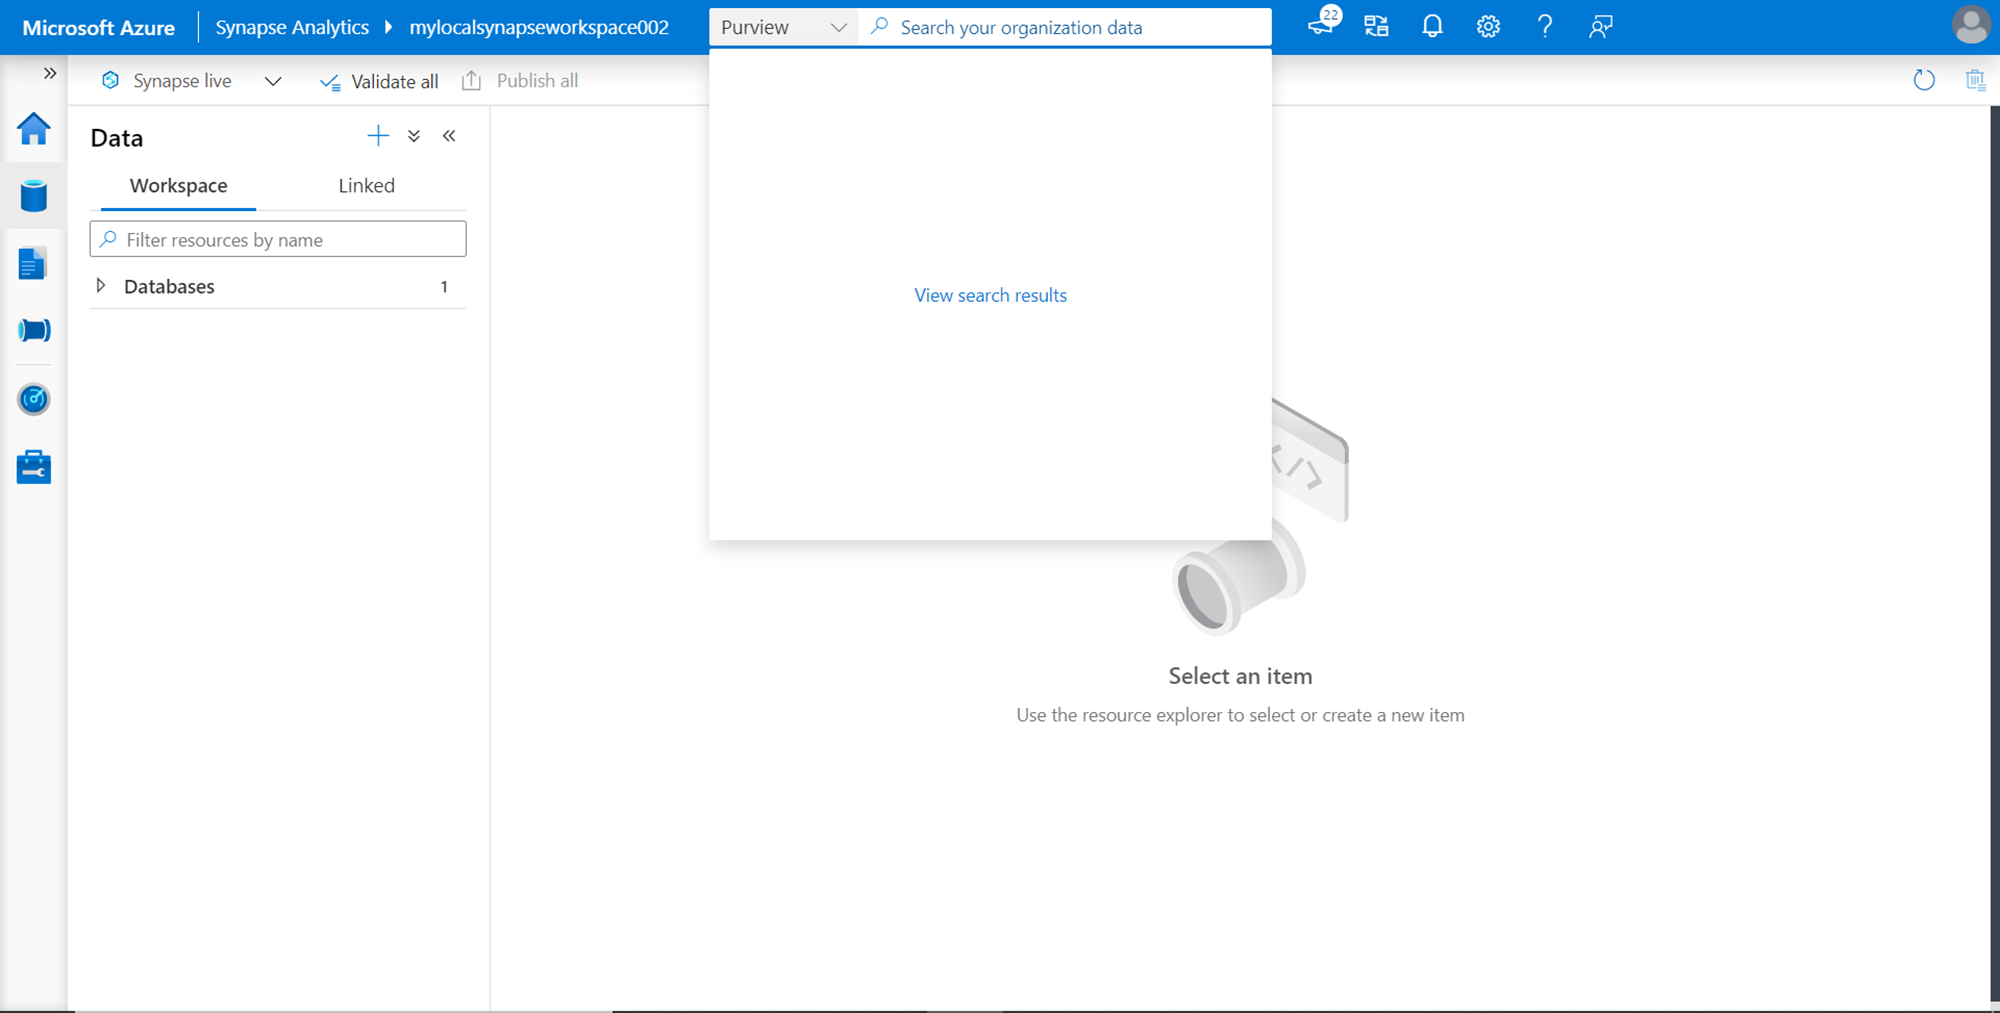Click Publish all button
Screen dimensions: 2000x1013
520,81
